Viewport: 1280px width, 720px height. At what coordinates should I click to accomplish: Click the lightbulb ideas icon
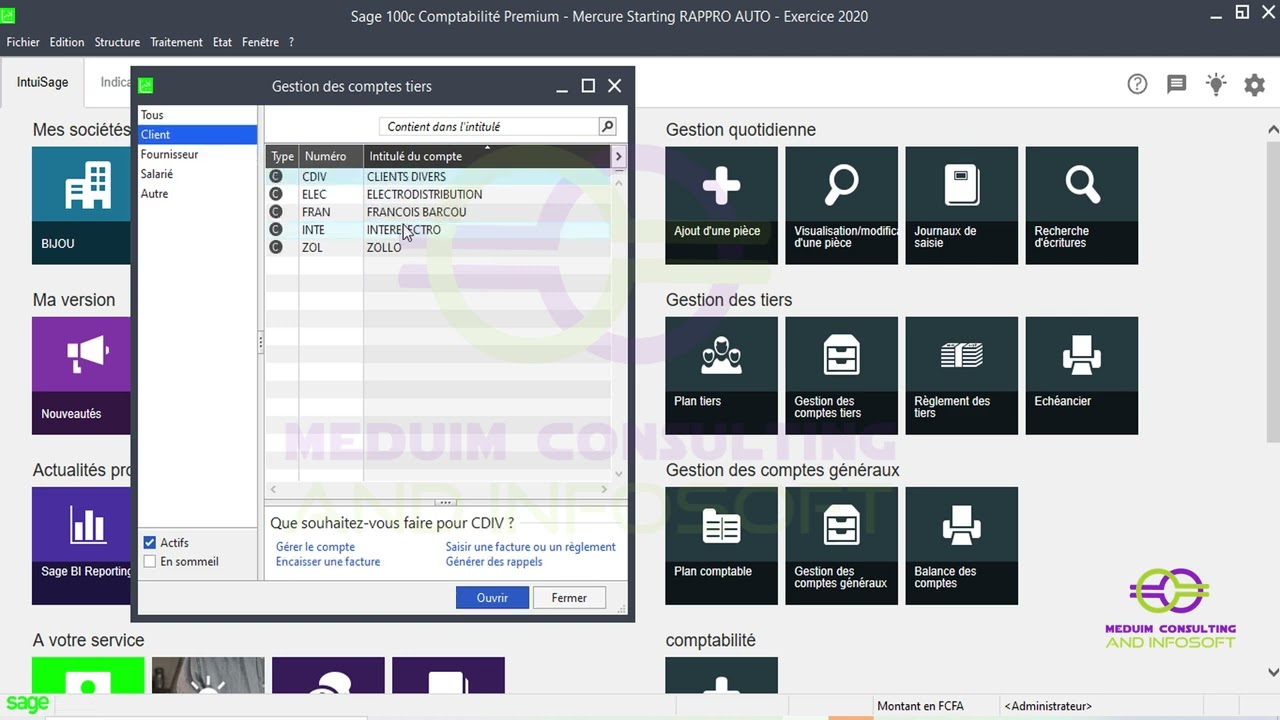point(1215,84)
